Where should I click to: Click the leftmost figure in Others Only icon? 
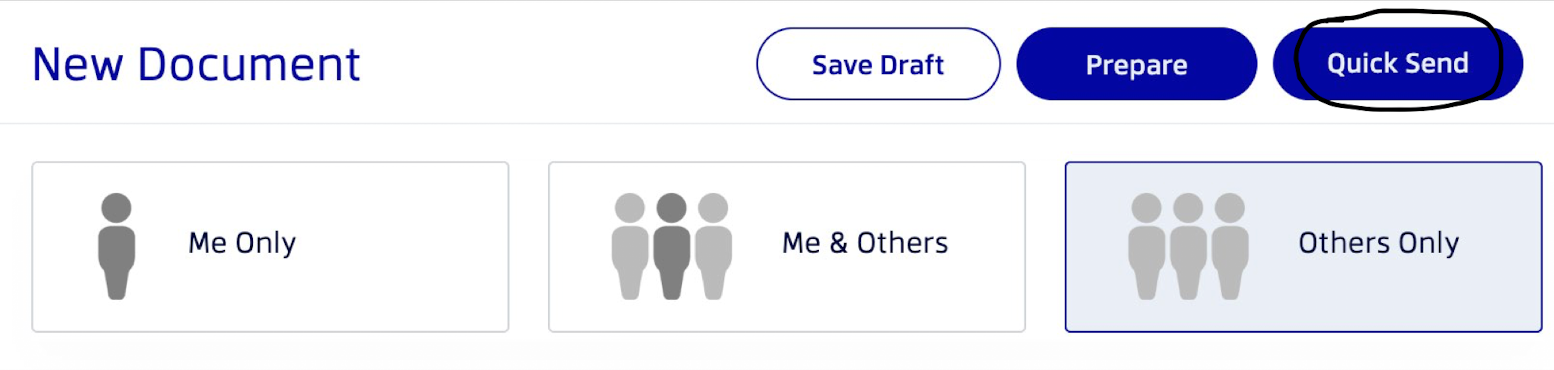click(1146, 246)
